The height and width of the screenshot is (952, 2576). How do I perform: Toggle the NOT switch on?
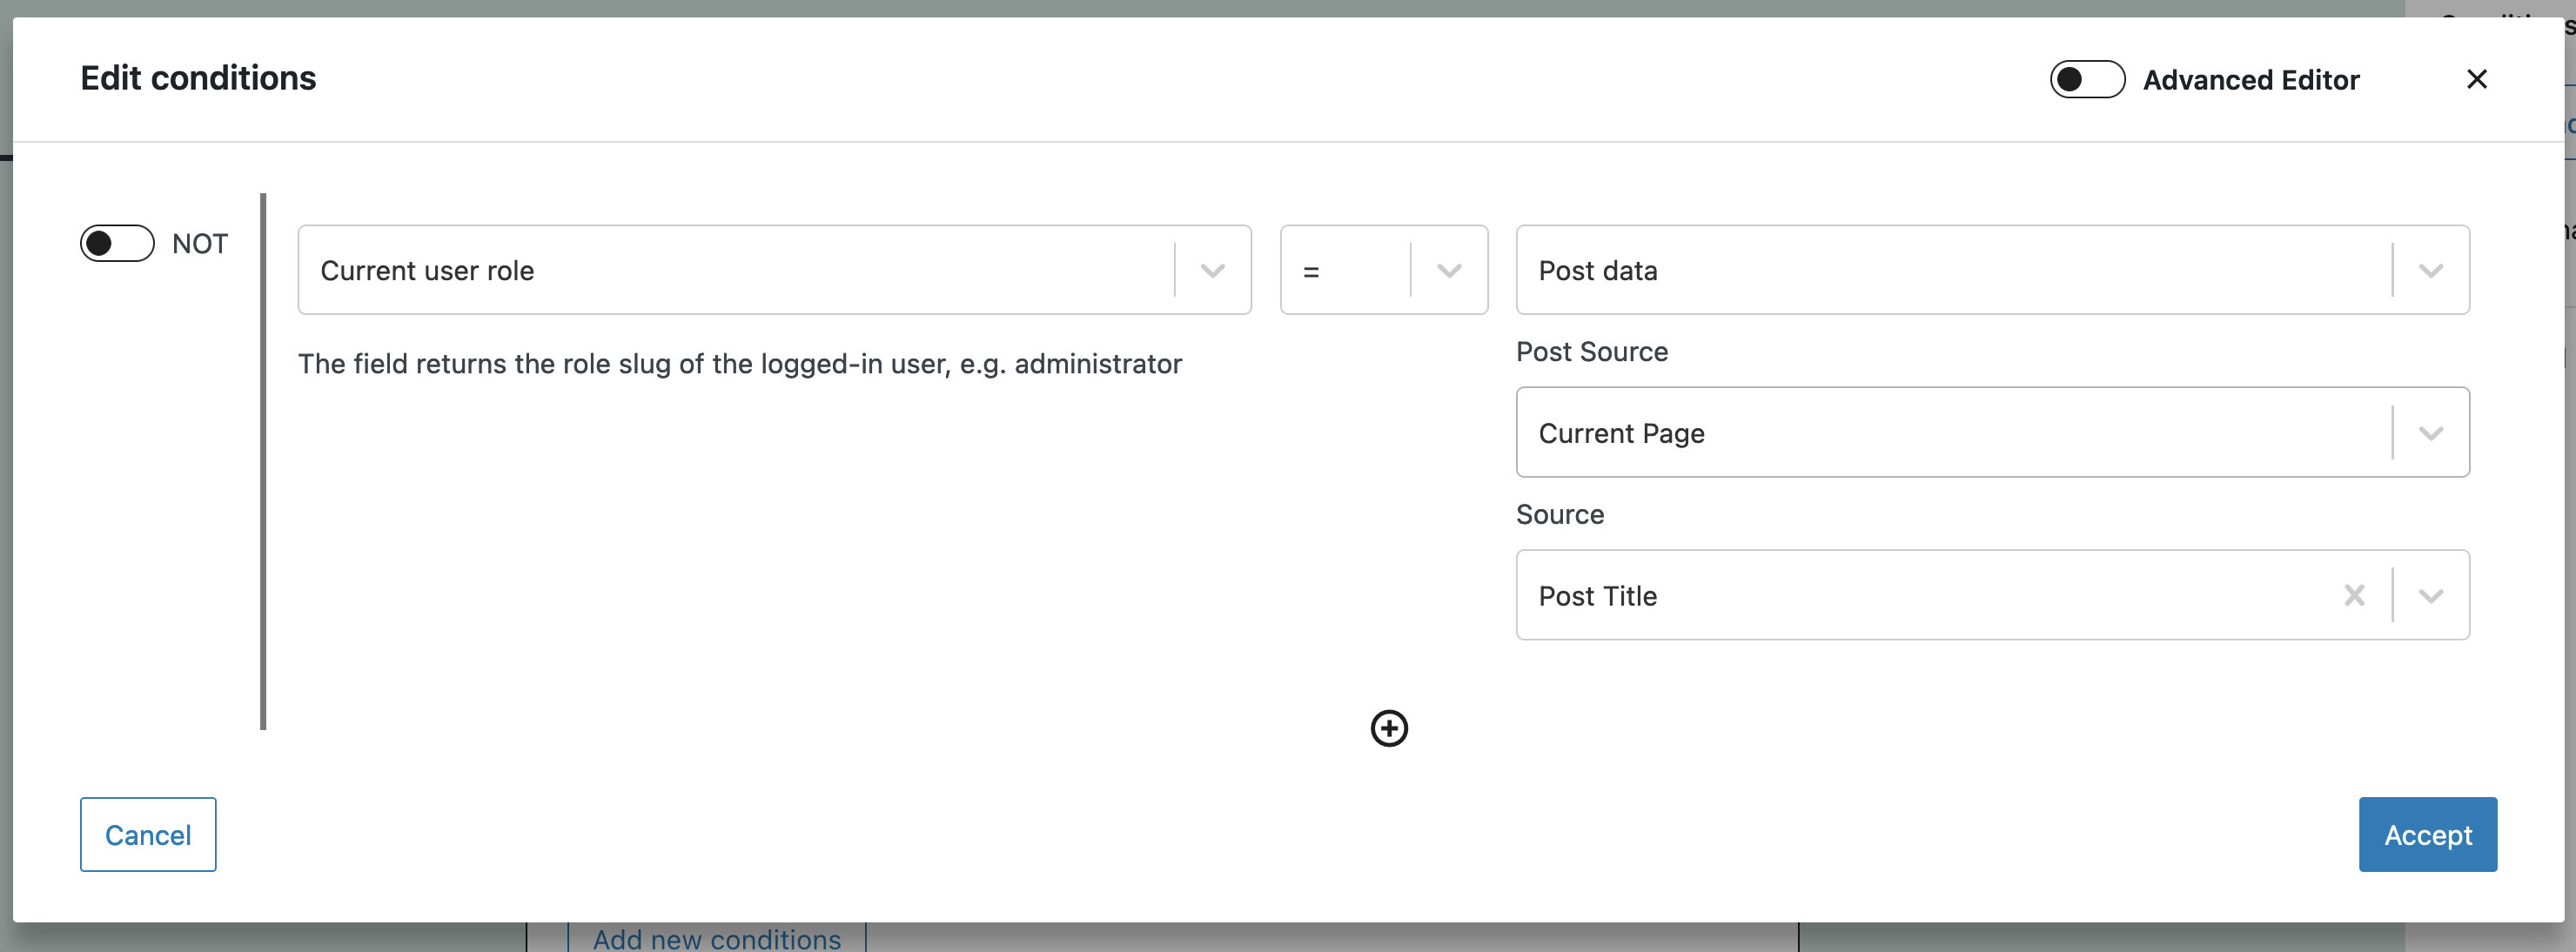pos(117,243)
